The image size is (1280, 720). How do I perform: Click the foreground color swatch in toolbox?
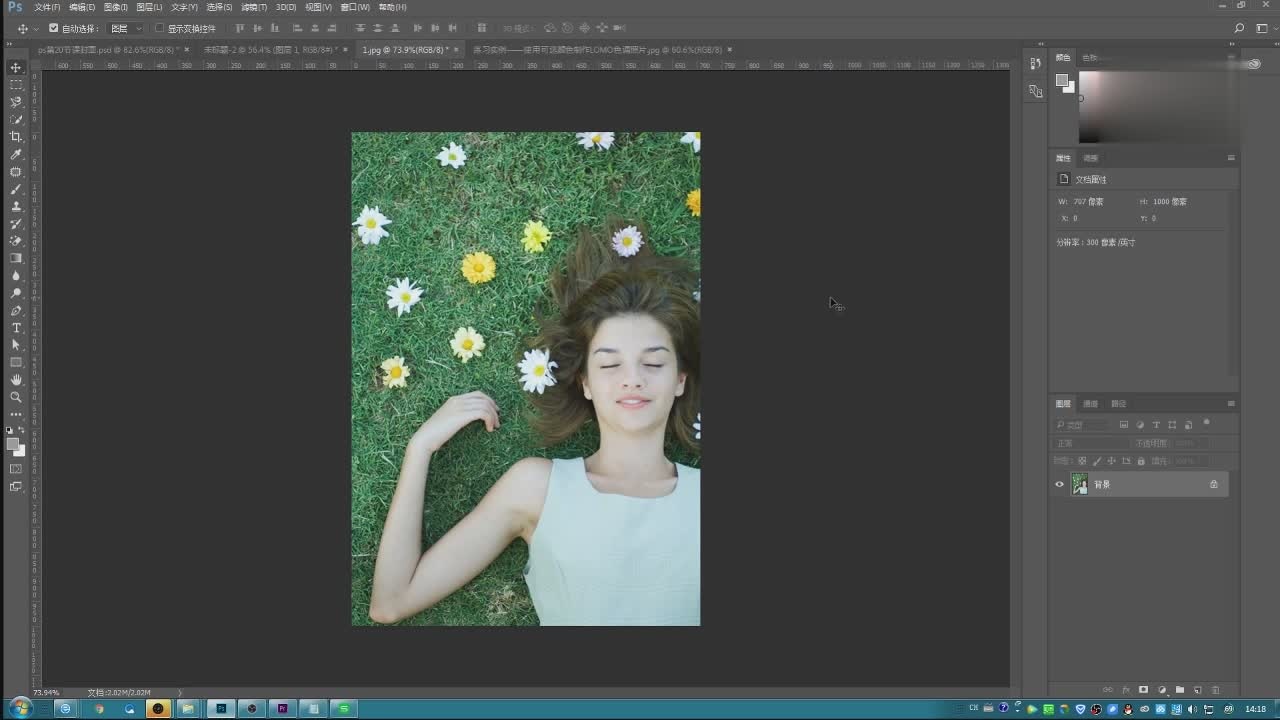click(13, 444)
